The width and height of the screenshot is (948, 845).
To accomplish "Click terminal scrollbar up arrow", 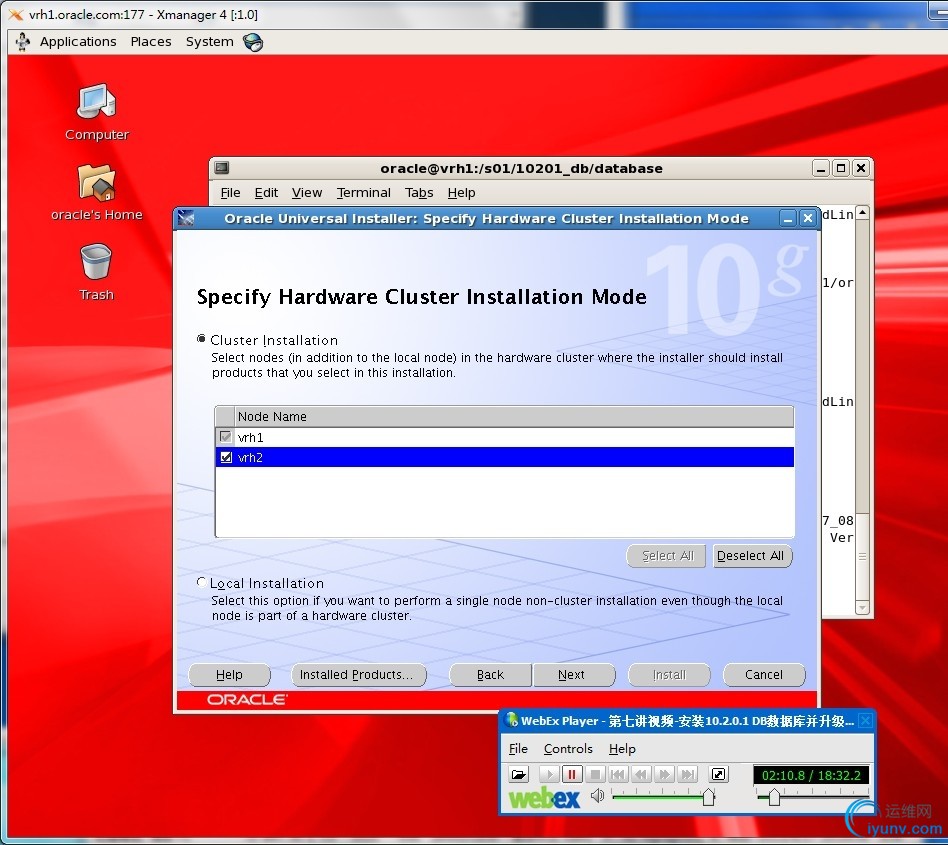I will pos(863,213).
